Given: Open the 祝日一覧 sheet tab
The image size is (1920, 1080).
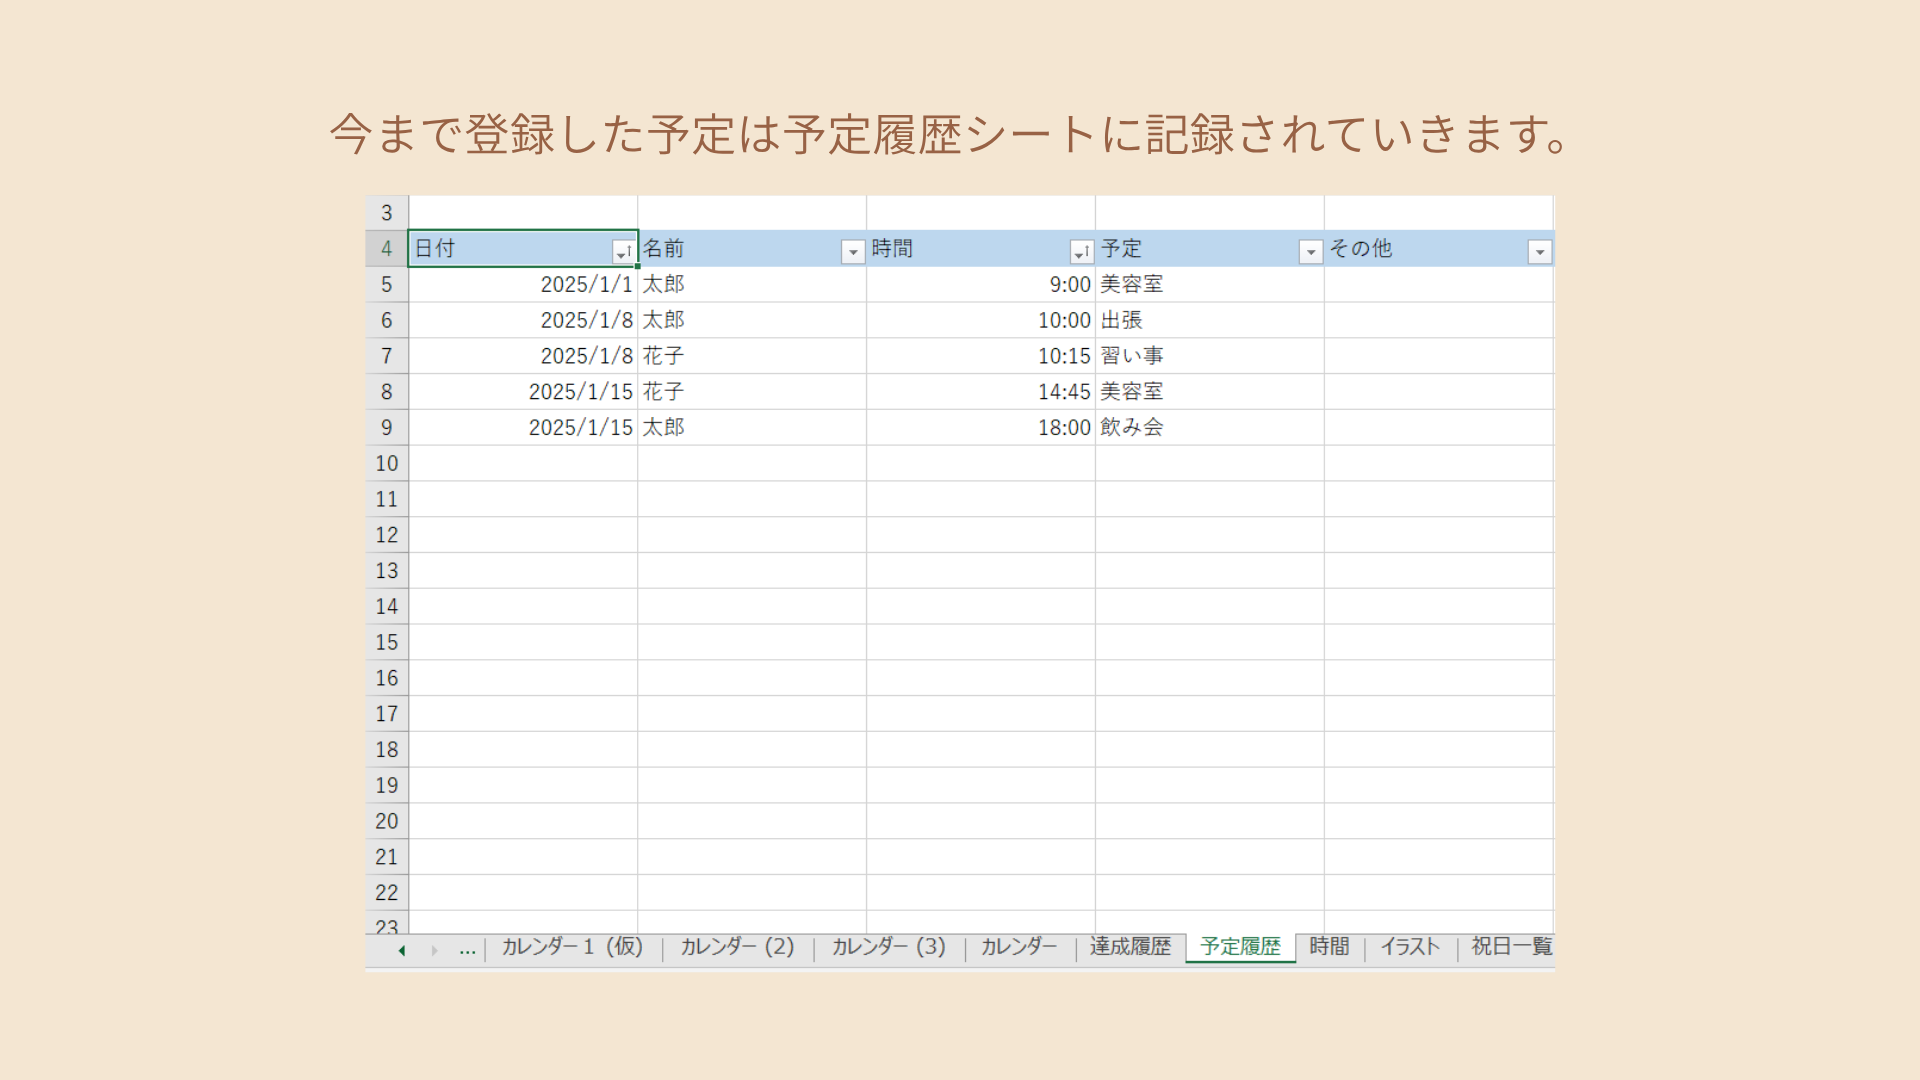Looking at the screenshot, I should (1511, 947).
